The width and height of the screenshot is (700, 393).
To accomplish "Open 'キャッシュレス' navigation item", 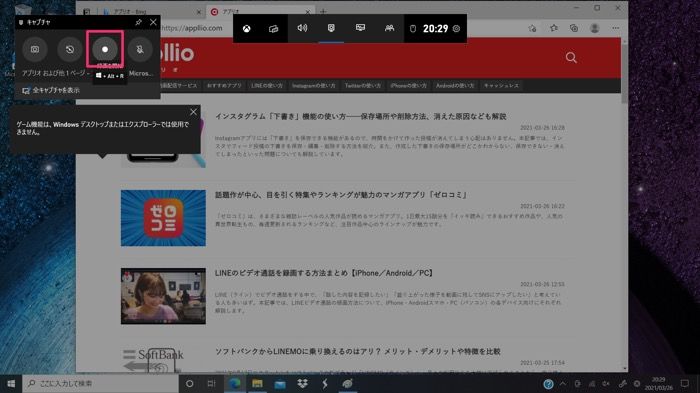I will 501,85.
